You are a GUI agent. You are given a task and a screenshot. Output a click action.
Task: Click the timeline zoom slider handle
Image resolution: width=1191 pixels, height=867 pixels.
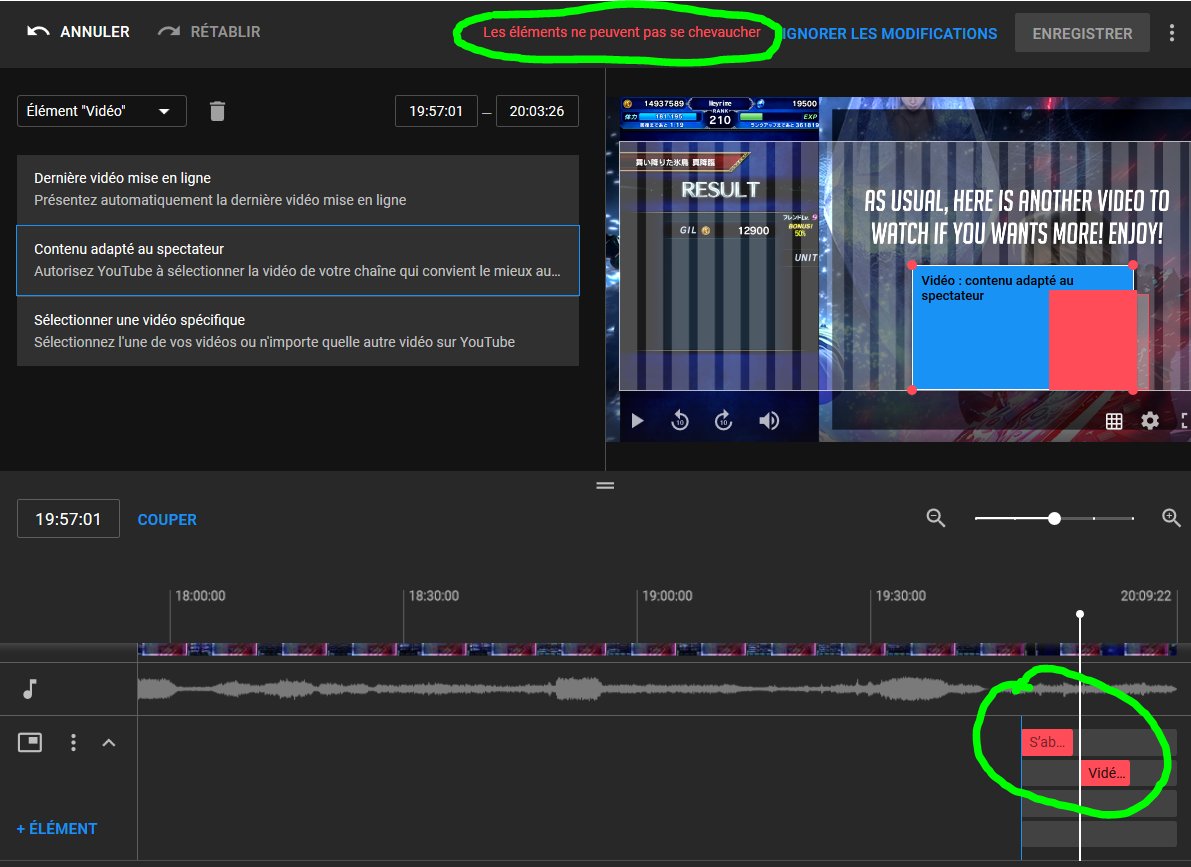click(1054, 518)
